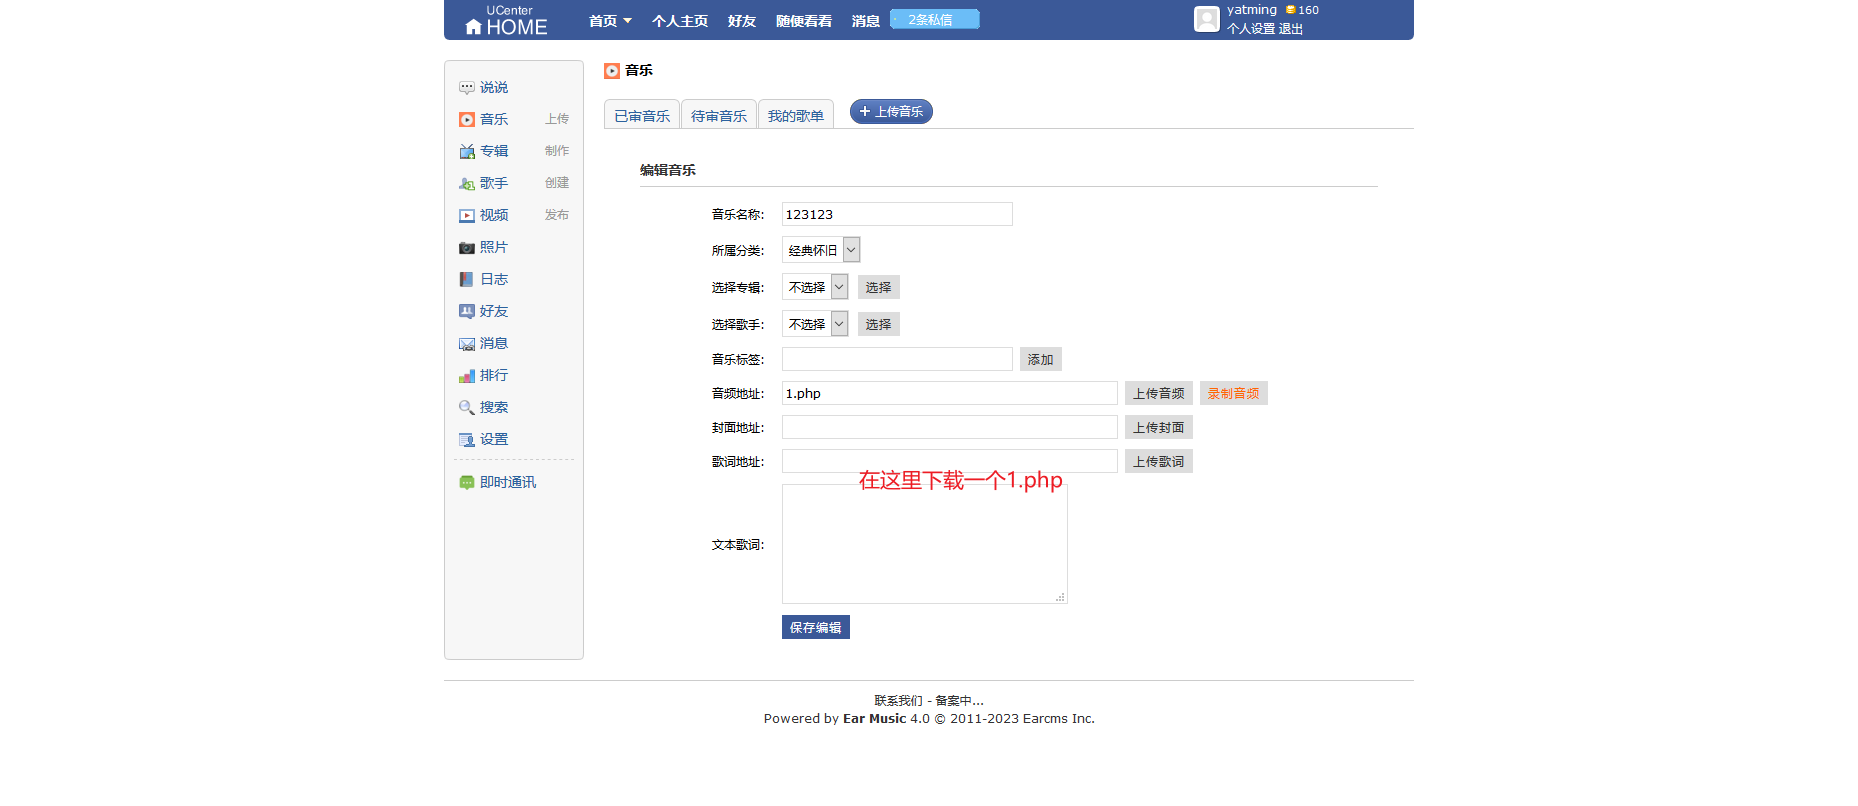Click the 上传音乐 button
The width and height of the screenshot is (1858, 806).
click(x=891, y=112)
